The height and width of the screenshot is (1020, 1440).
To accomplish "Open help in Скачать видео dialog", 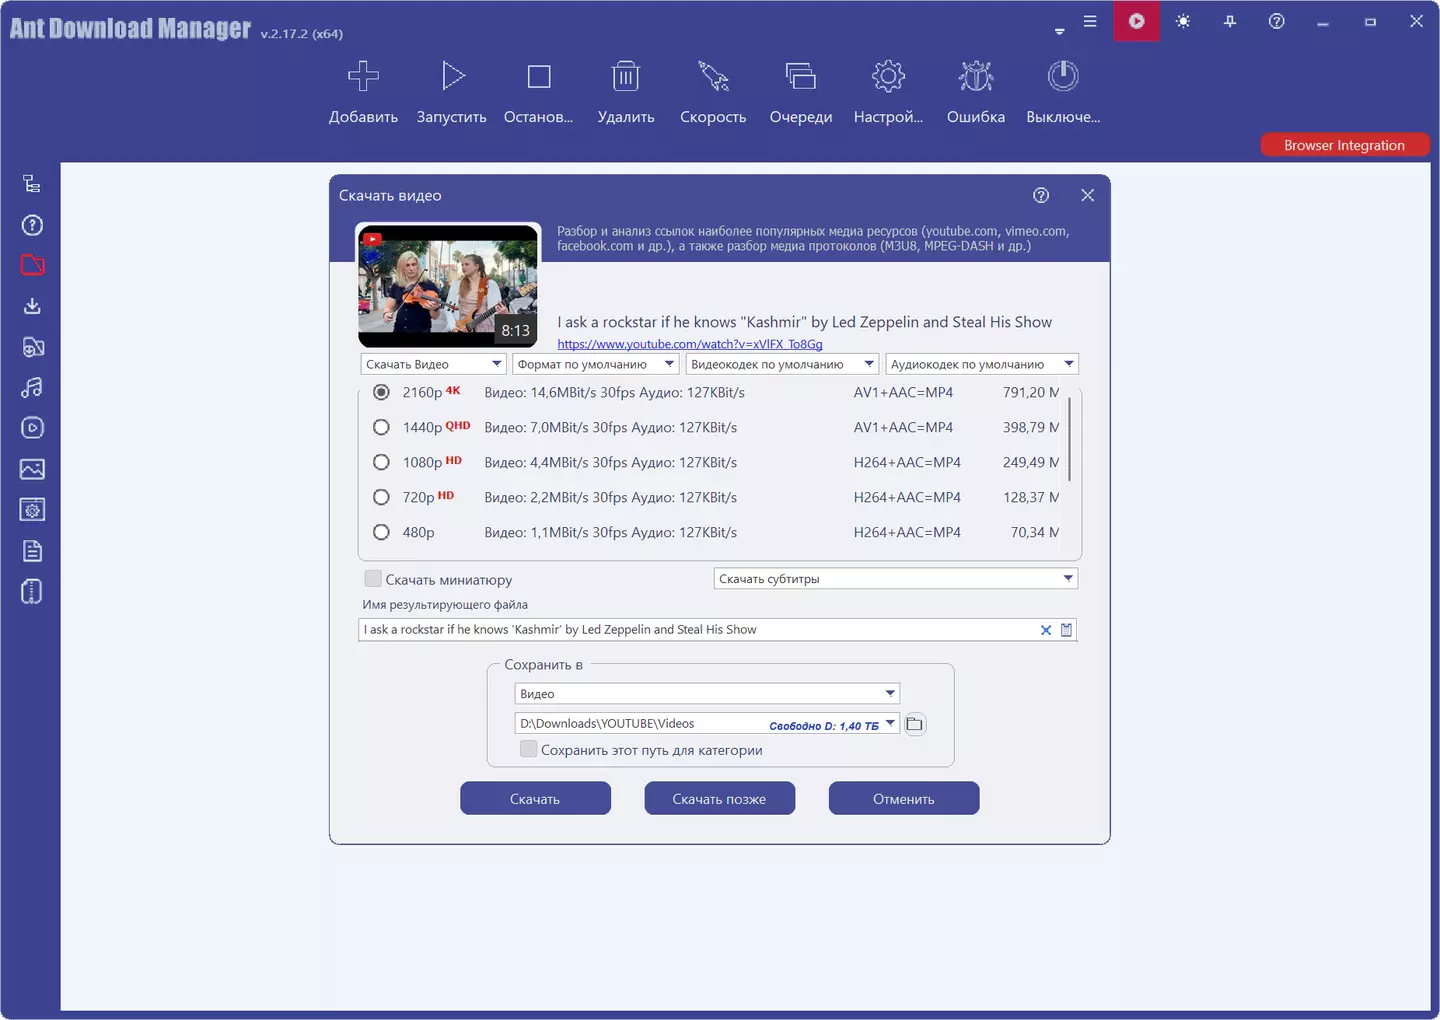I will (x=1041, y=195).
